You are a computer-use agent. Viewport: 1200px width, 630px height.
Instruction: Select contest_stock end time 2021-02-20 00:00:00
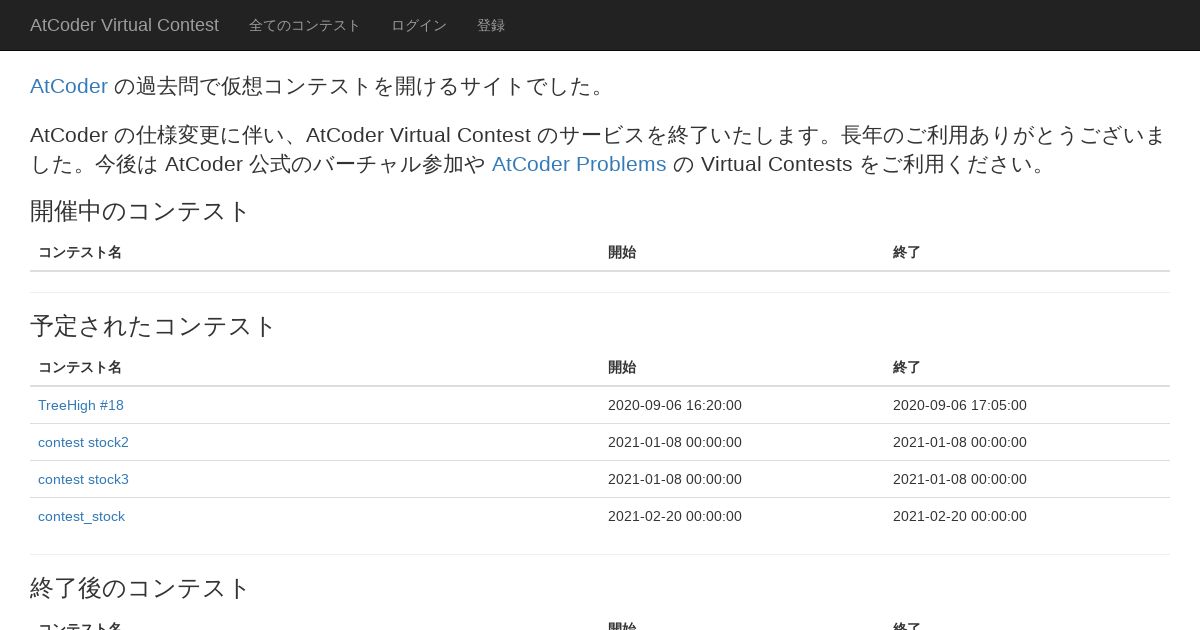(960, 516)
